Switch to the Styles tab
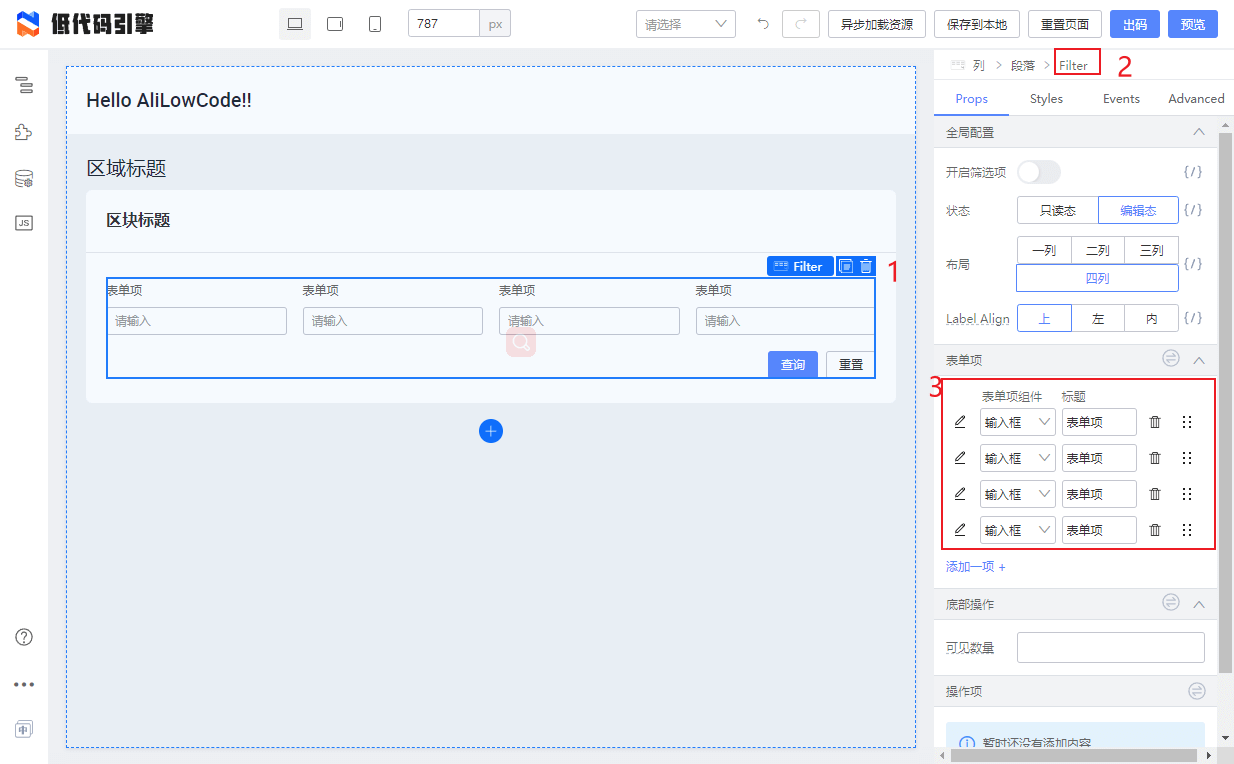The width and height of the screenshot is (1234, 764). [1045, 99]
